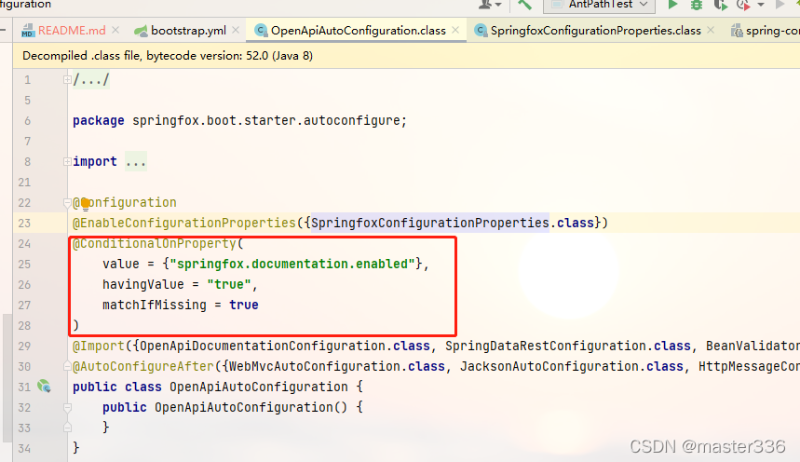Click WebMvcAutoConfiguration.class in @AutoConfigureAfter
Image resolution: width=800 pixels, height=462 pixels.
click(337, 367)
